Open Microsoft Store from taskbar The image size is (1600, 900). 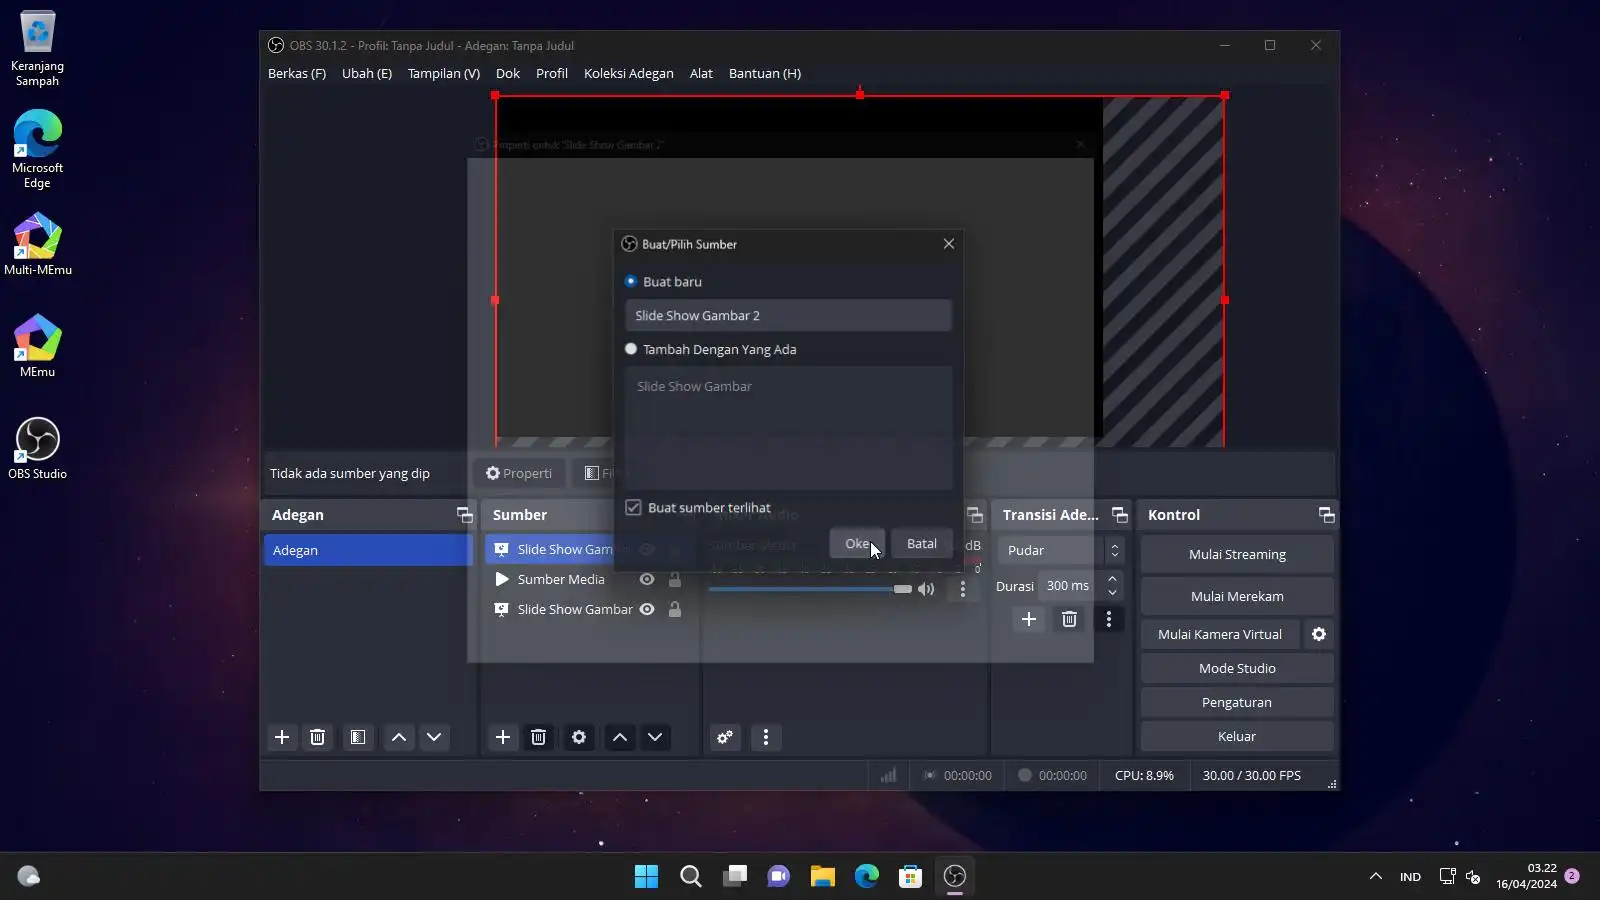[910, 876]
